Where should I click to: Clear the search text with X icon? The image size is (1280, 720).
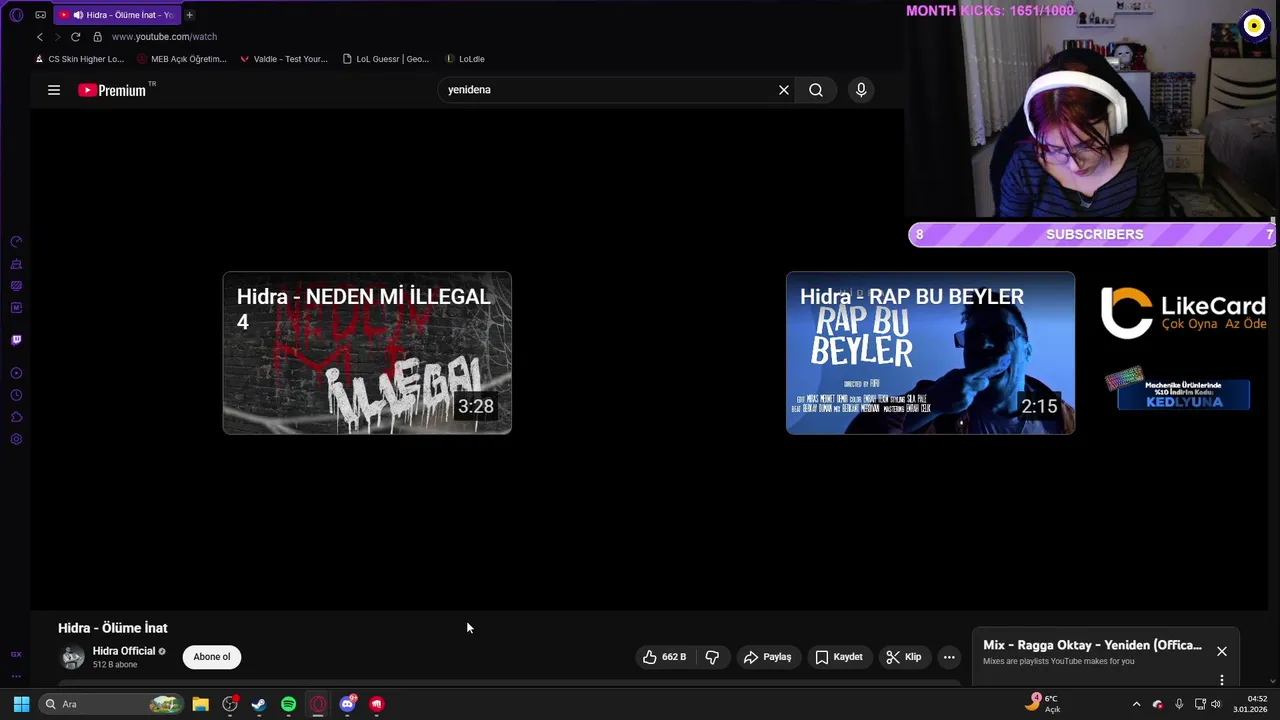[x=784, y=90]
